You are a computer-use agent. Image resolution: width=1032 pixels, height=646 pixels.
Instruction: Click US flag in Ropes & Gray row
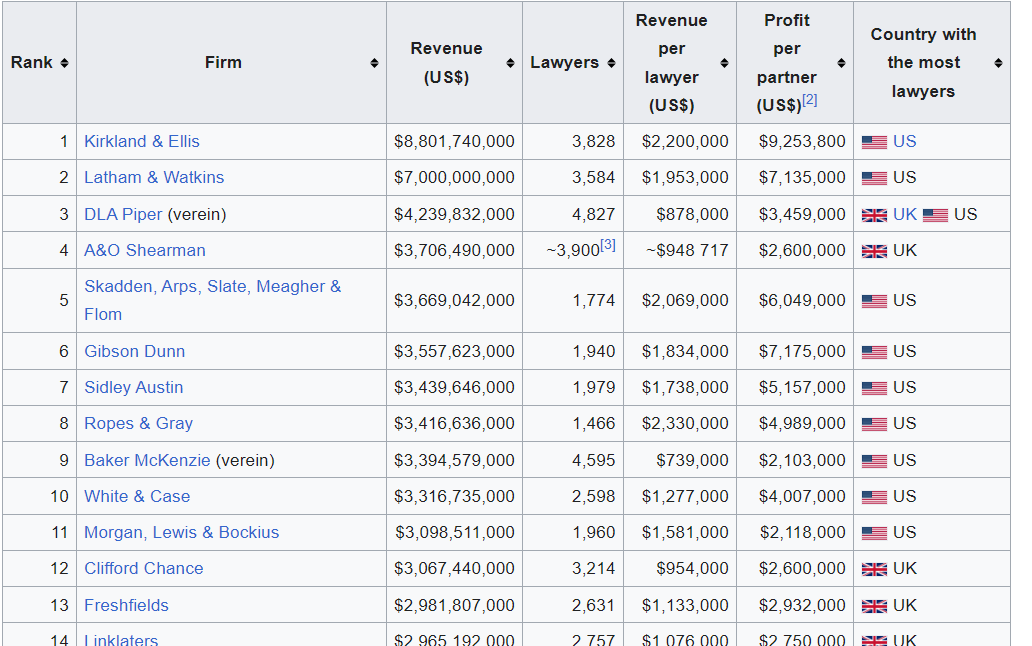pos(874,424)
